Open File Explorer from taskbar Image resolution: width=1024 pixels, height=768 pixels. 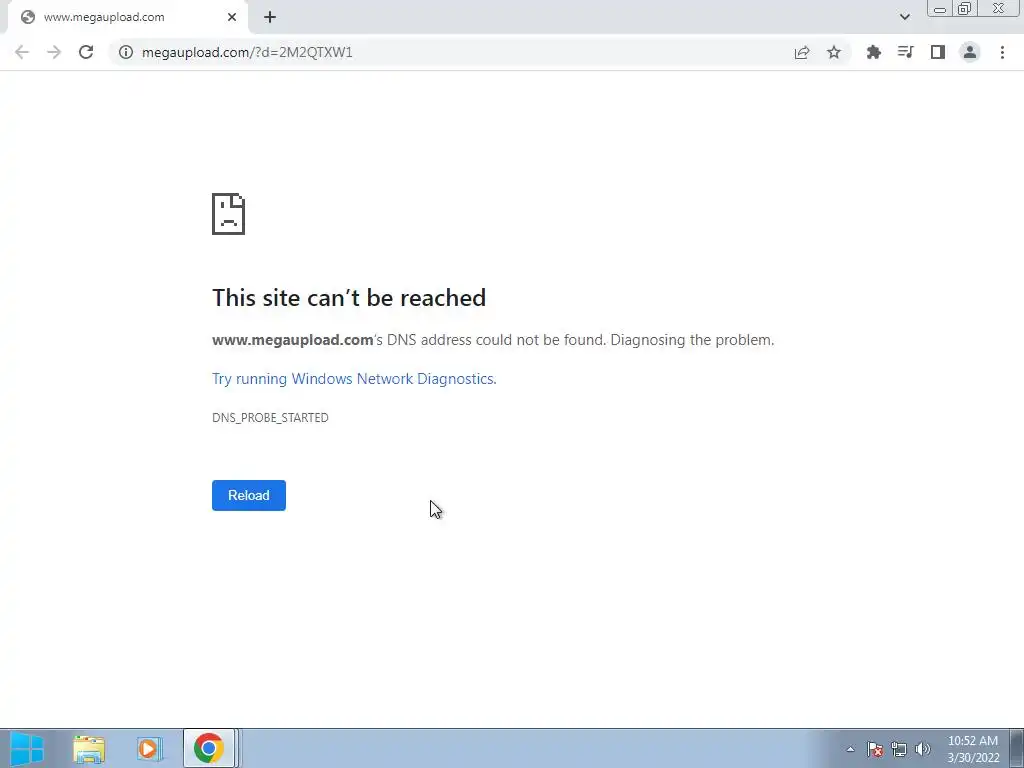pyautogui.click(x=89, y=748)
